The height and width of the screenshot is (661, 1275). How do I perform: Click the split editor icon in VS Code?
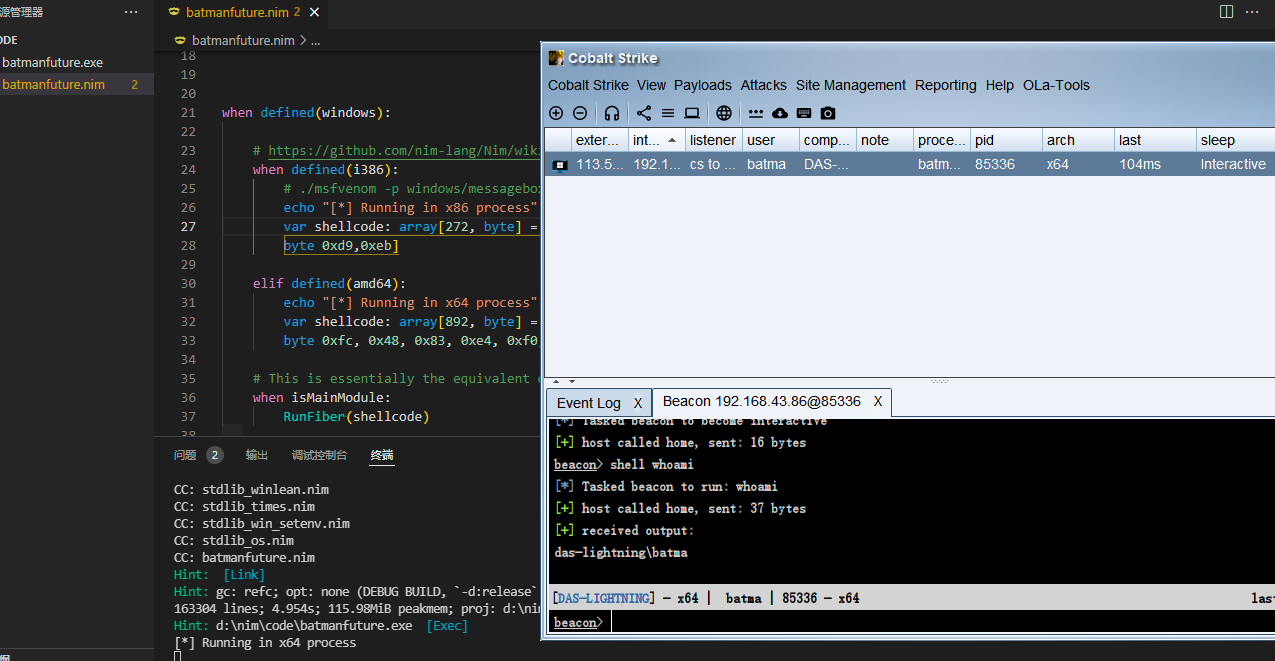pyautogui.click(x=1226, y=12)
